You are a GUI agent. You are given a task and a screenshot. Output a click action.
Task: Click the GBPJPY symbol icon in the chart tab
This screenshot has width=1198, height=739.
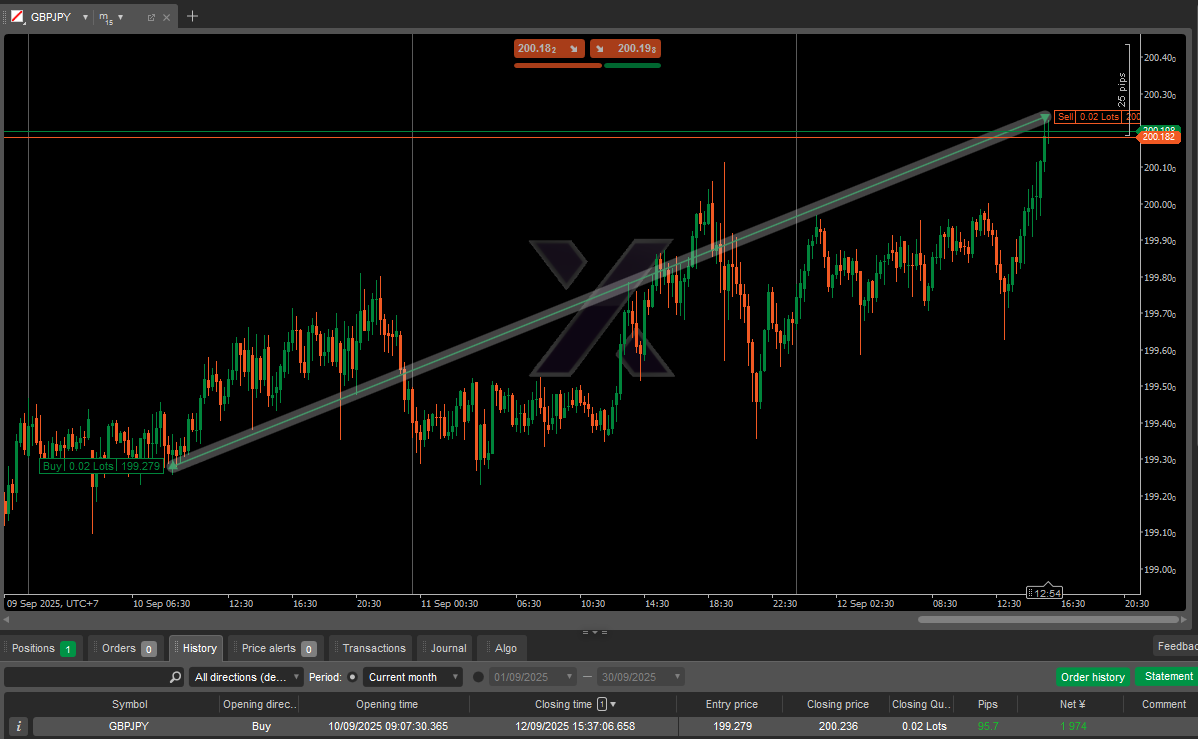point(17,17)
